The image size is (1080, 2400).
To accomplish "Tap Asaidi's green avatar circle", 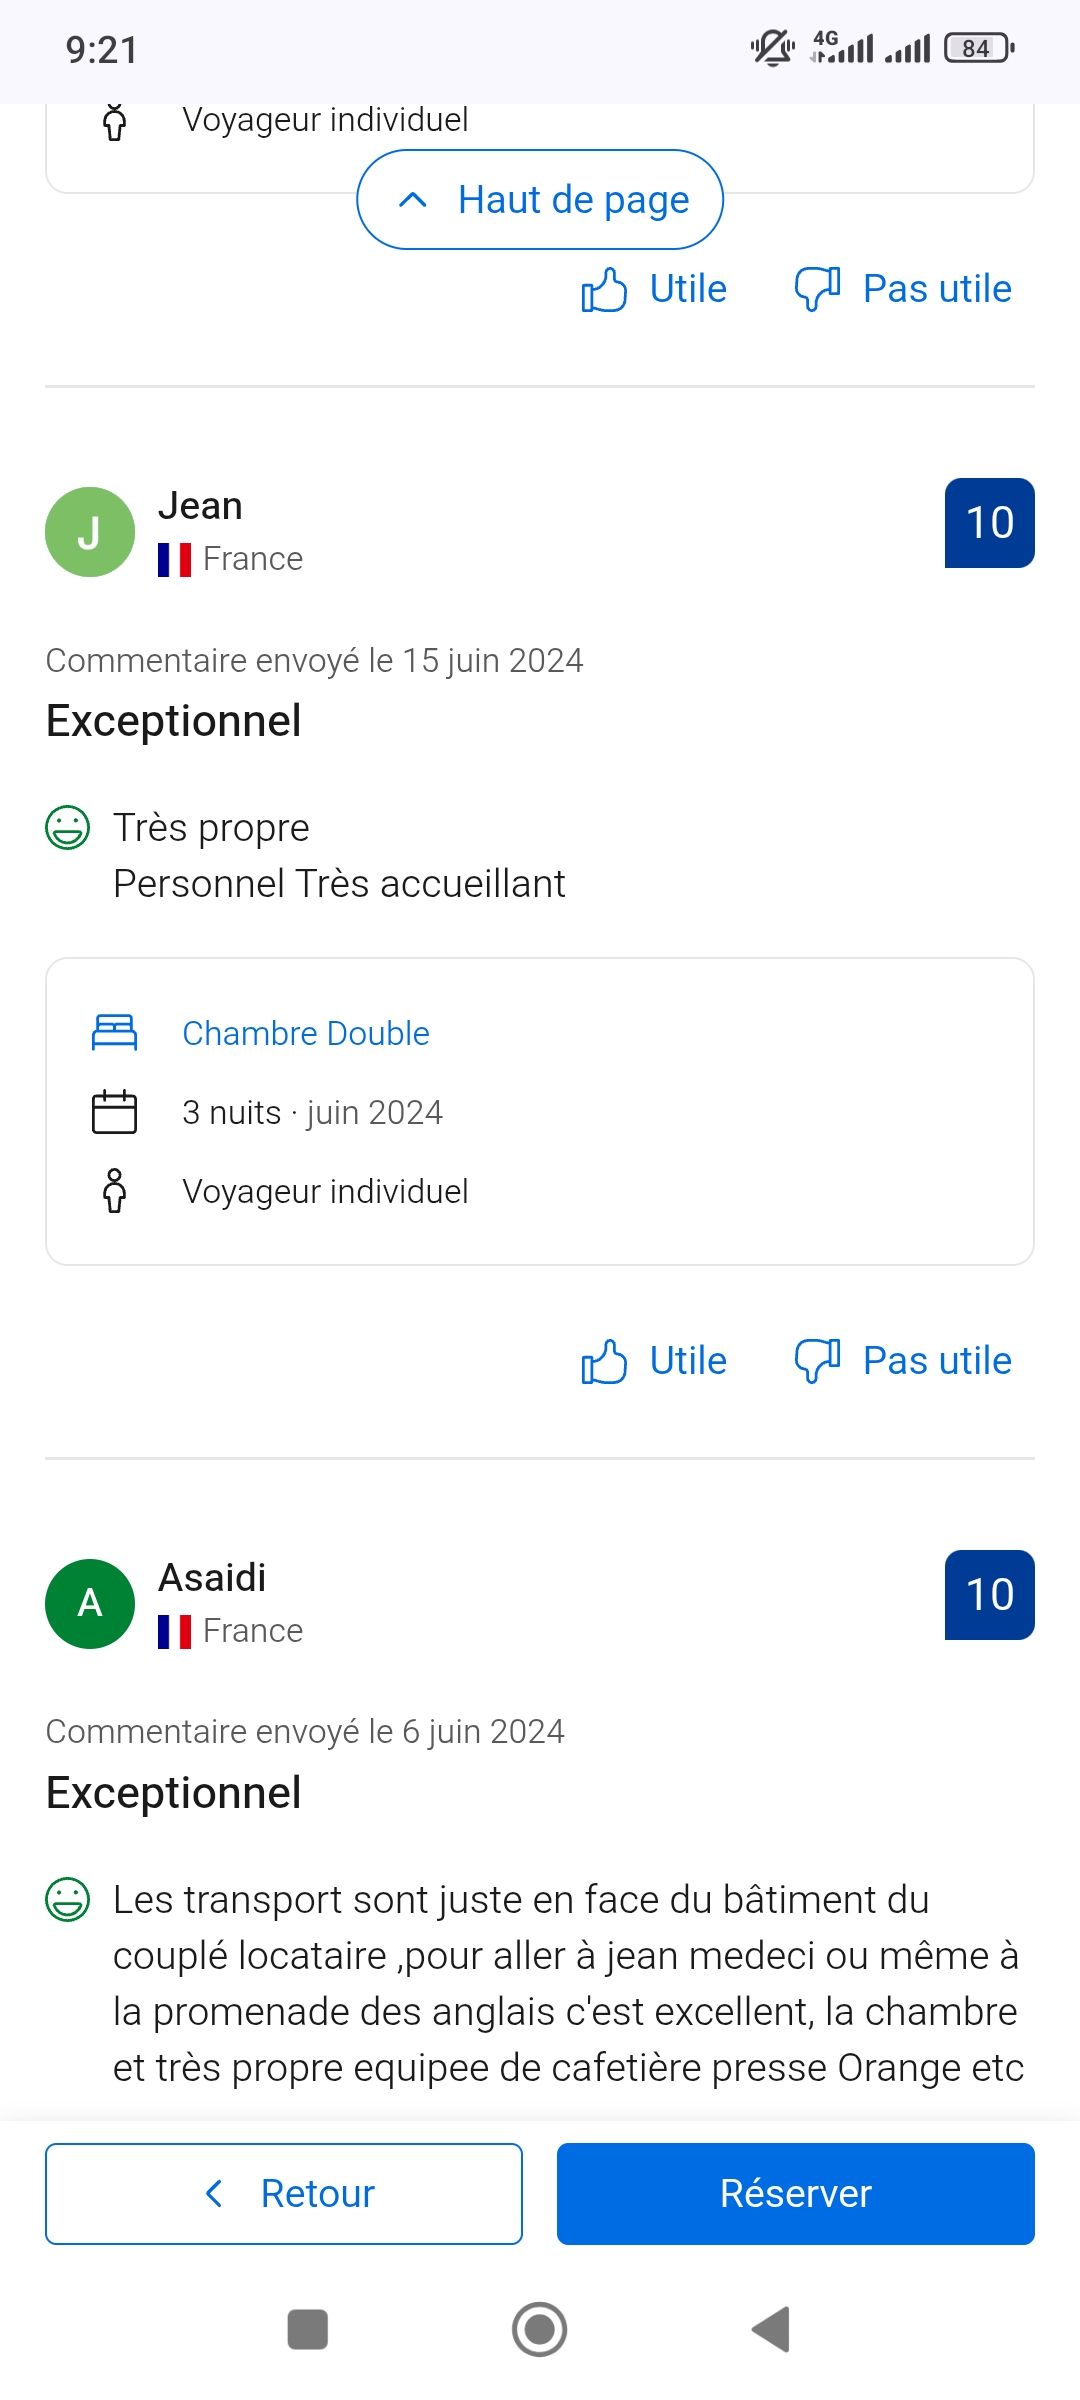I will click(90, 1604).
